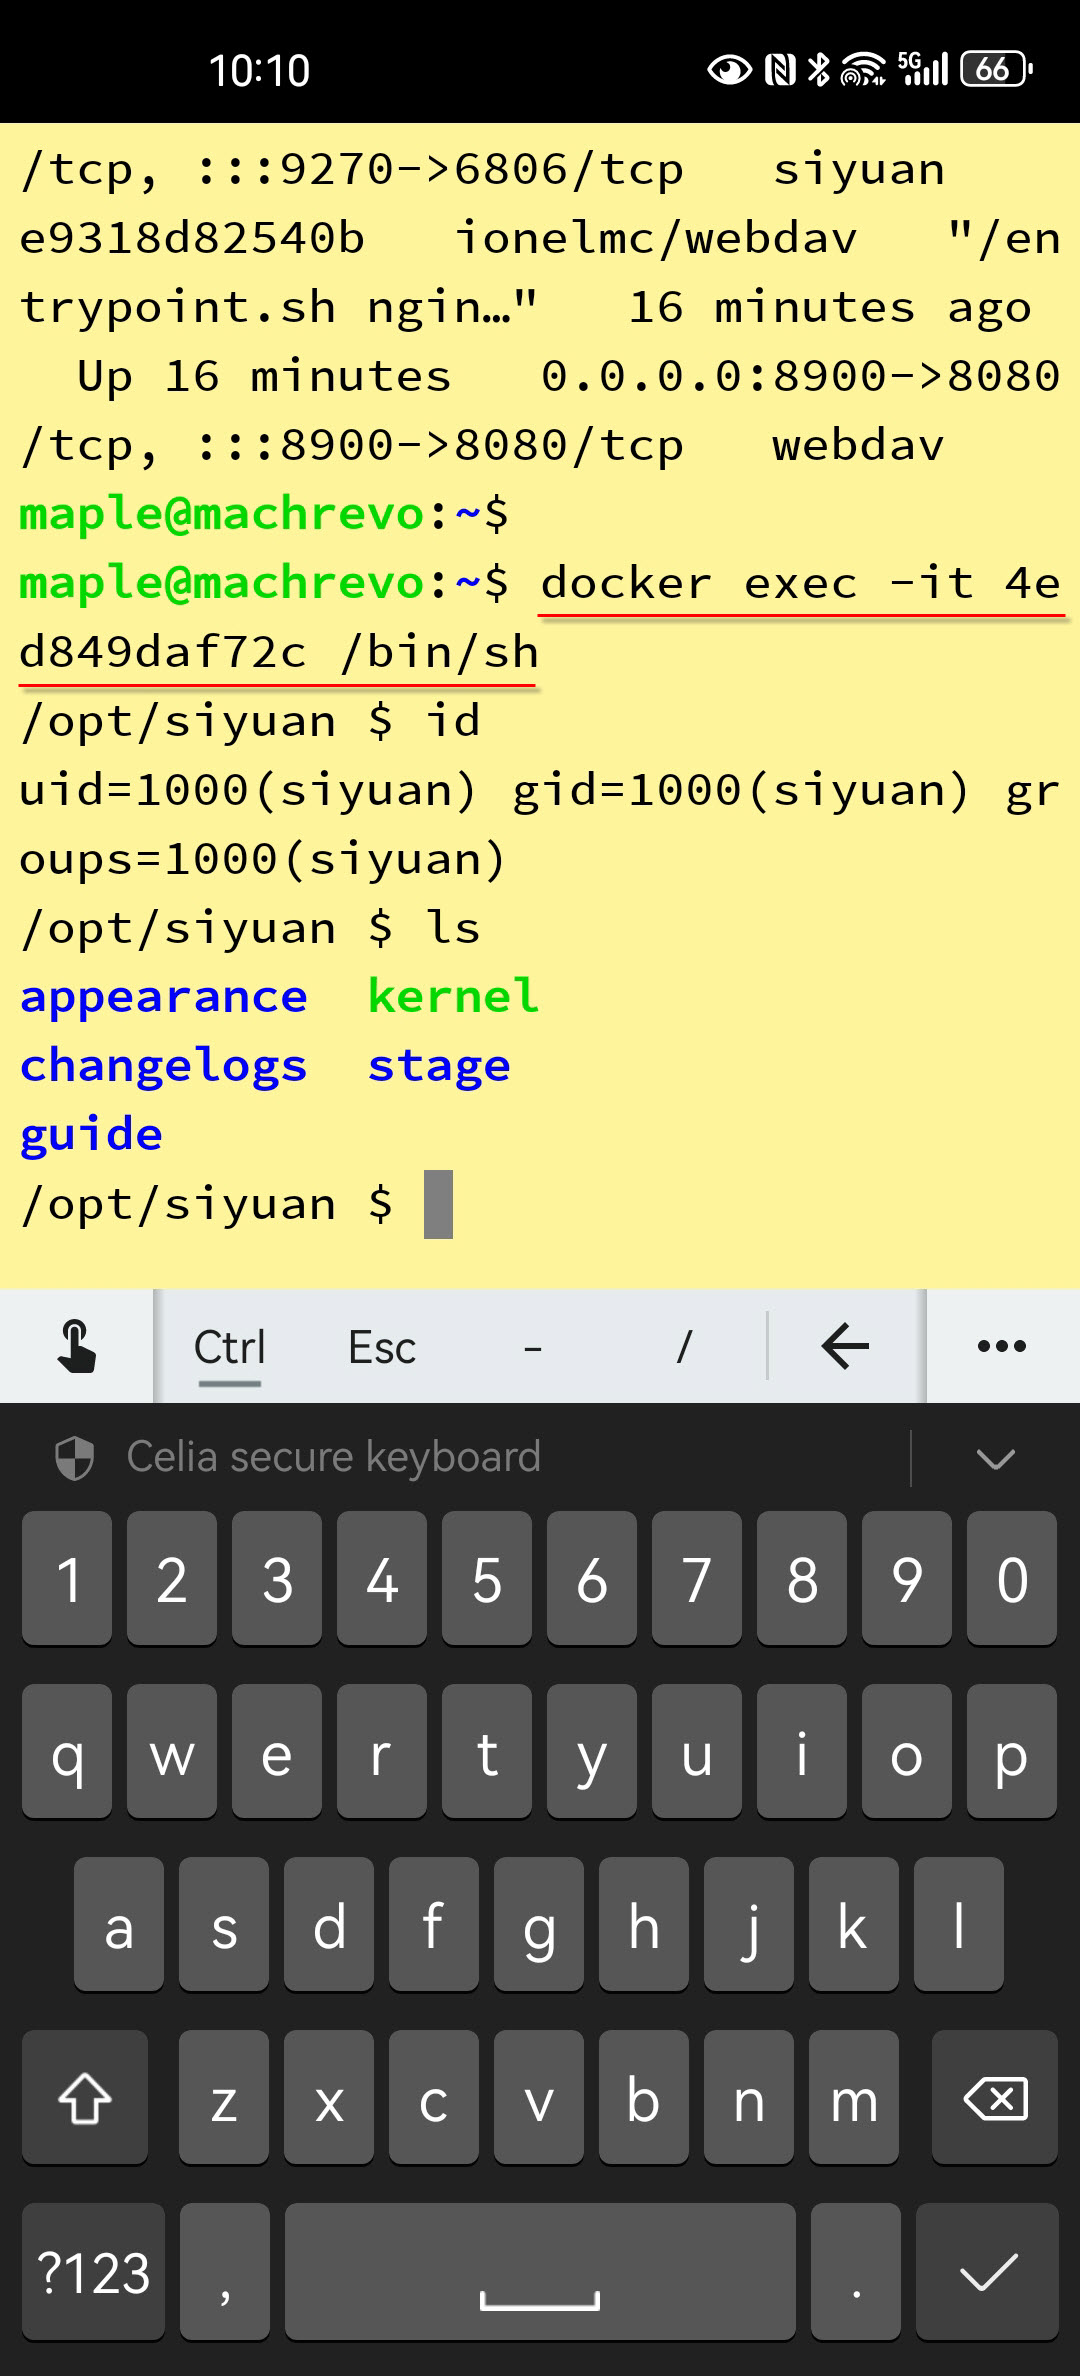The height and width of the screenshot is (2376, 1080).
Task: Tap the letter m key
Action: (x=854, y=2096)
